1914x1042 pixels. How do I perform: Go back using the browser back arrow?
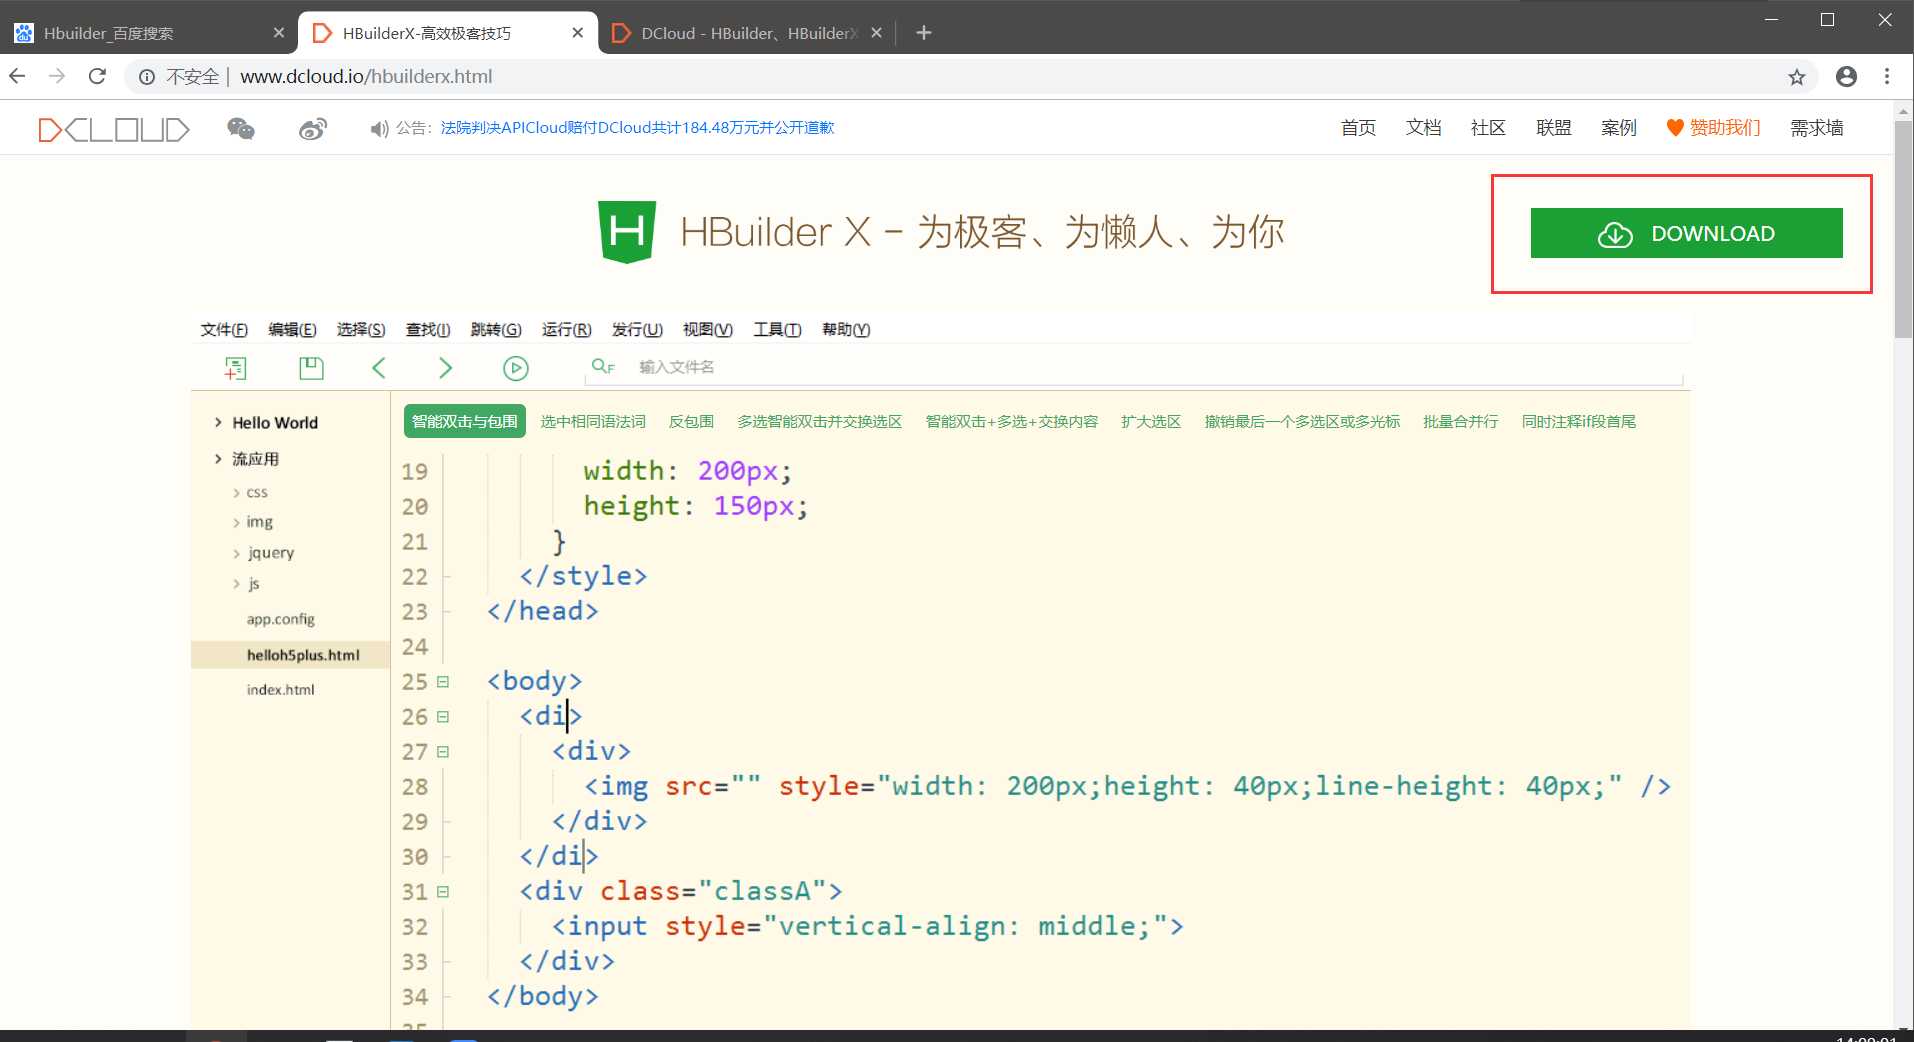point(18,76)
